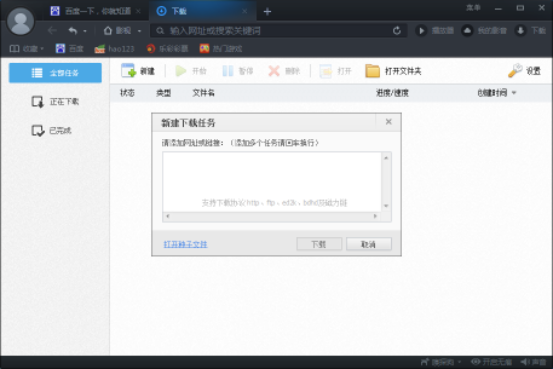The image size is (553, 369).
Task: Click the 打开种子文件 link
Action: tap(186, 244)
